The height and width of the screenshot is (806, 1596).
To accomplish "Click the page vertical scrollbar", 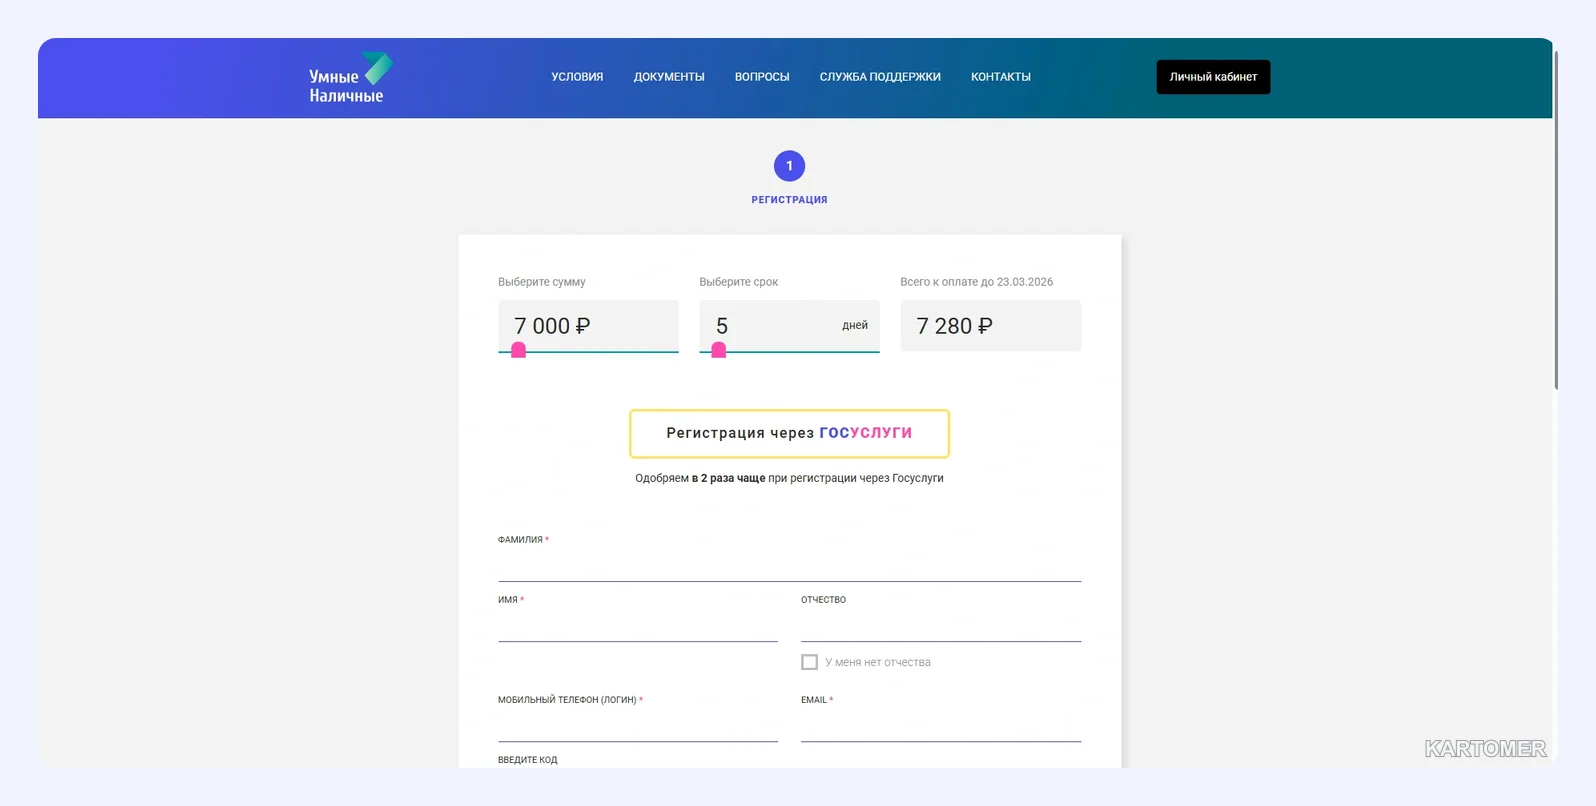I will pos(1556,220).
